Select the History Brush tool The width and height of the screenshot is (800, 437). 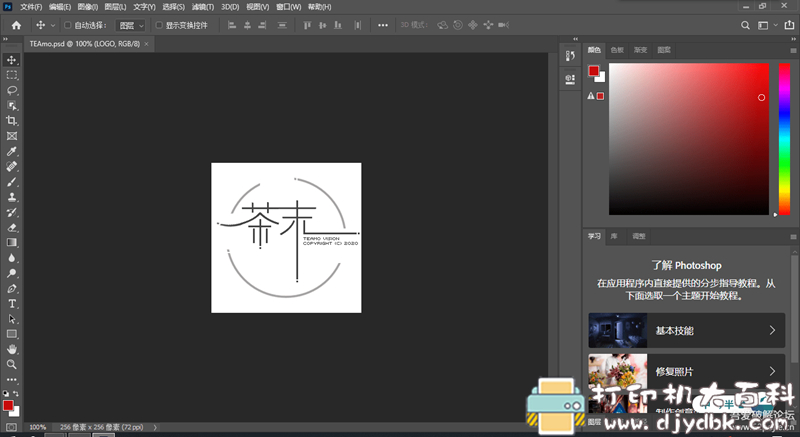12,212
